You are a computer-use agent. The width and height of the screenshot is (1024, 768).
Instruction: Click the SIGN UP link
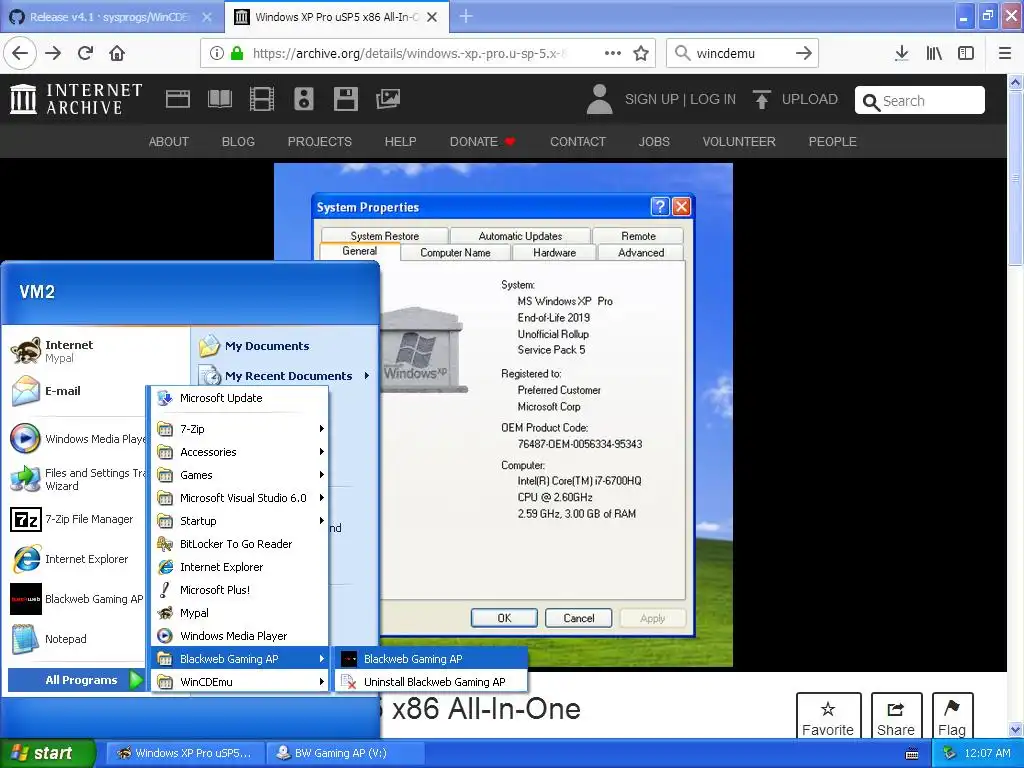coord(652,99)
